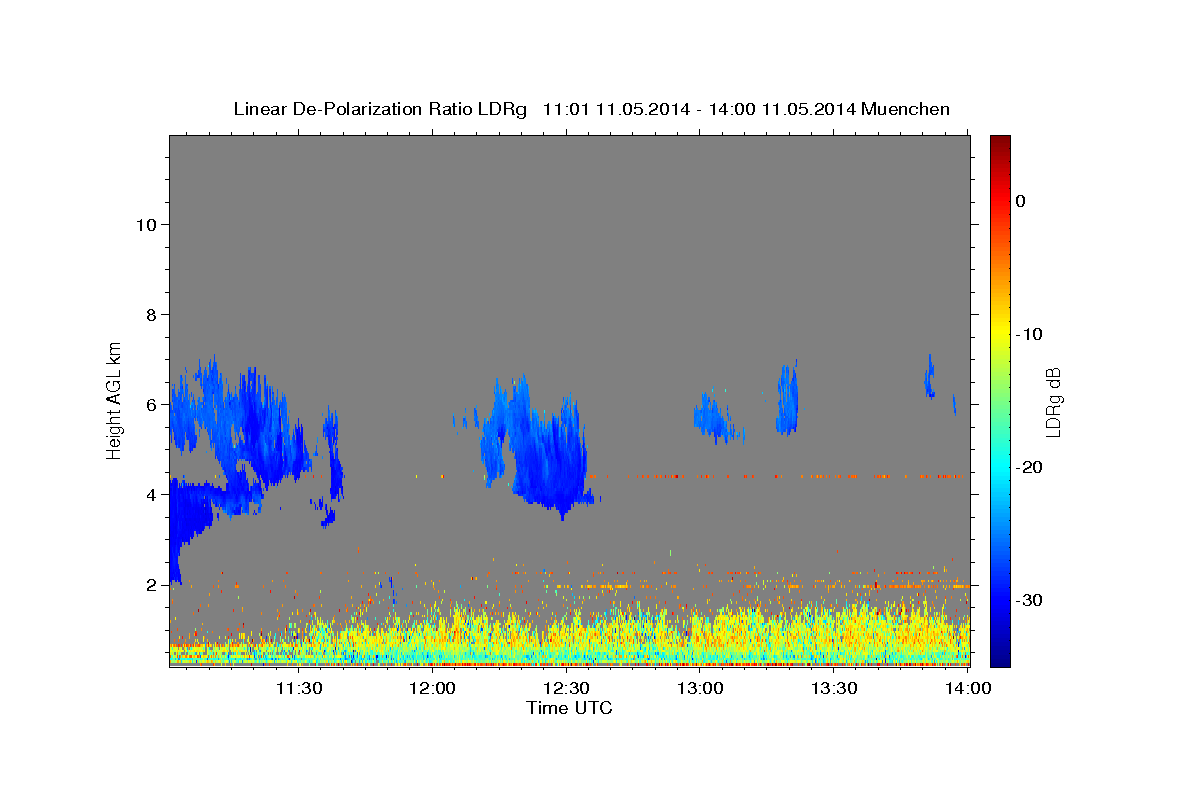Click the dark blue bottom of colorbar
The image size is (1200, 800).
(x=1000, y=658)
